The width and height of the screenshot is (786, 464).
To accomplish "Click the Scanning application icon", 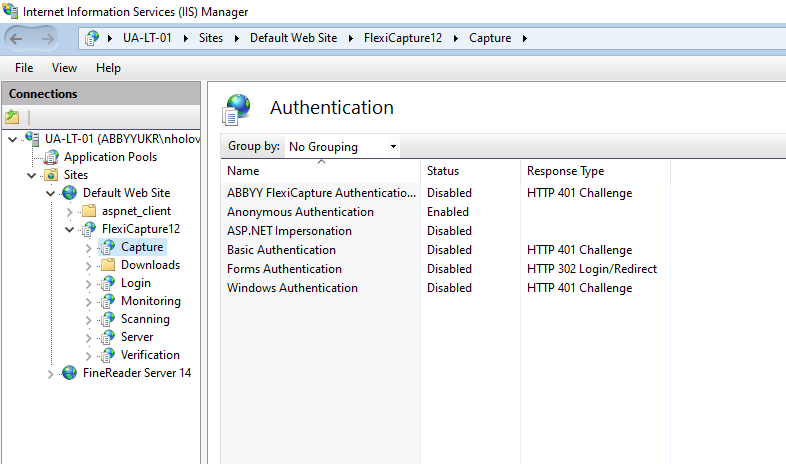I will pyautogui.click(x=108, y=319).
